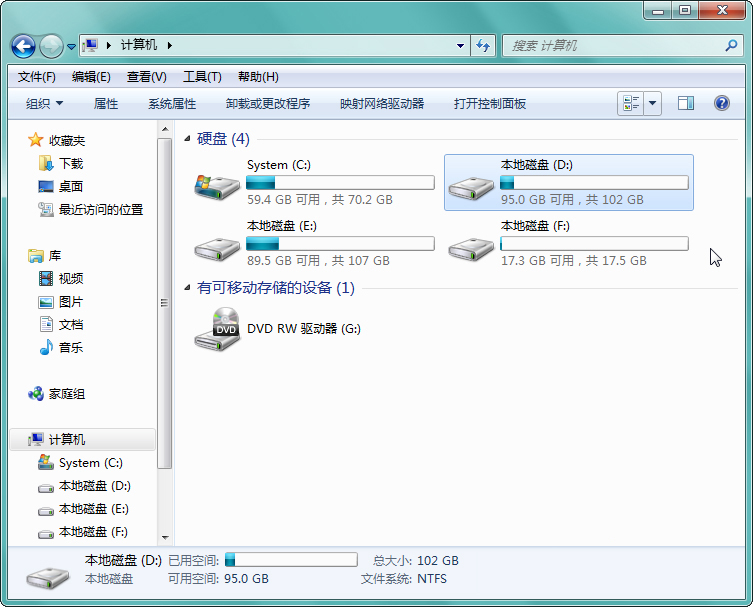Click the details pane drive icon
The image size is (753, 607).
point(48,578)
